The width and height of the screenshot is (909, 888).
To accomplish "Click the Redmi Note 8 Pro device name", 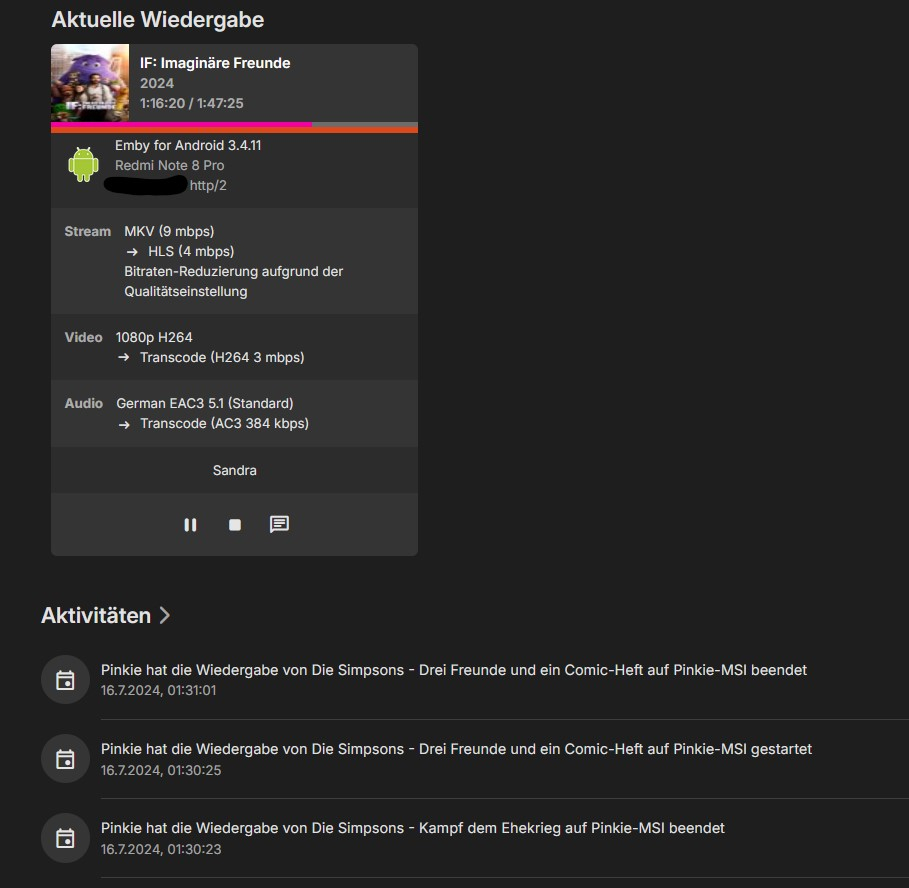I will pyautogui.click(x=169, y=165).
